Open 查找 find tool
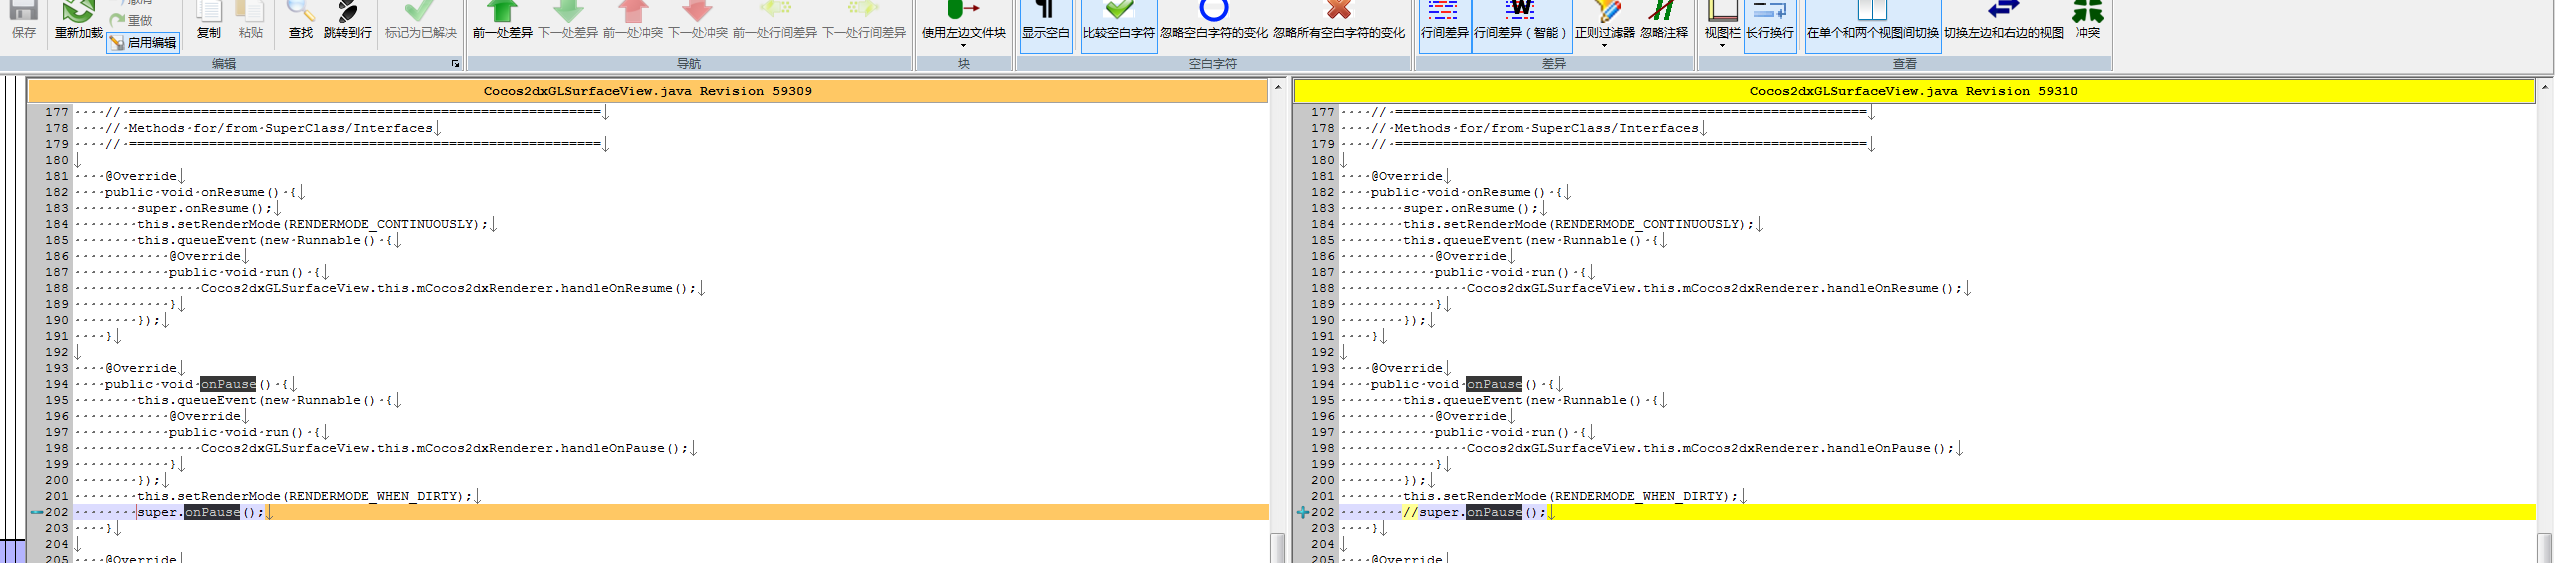The width and height of the screenshot is (2555, 563). click(x=301, y=20)
